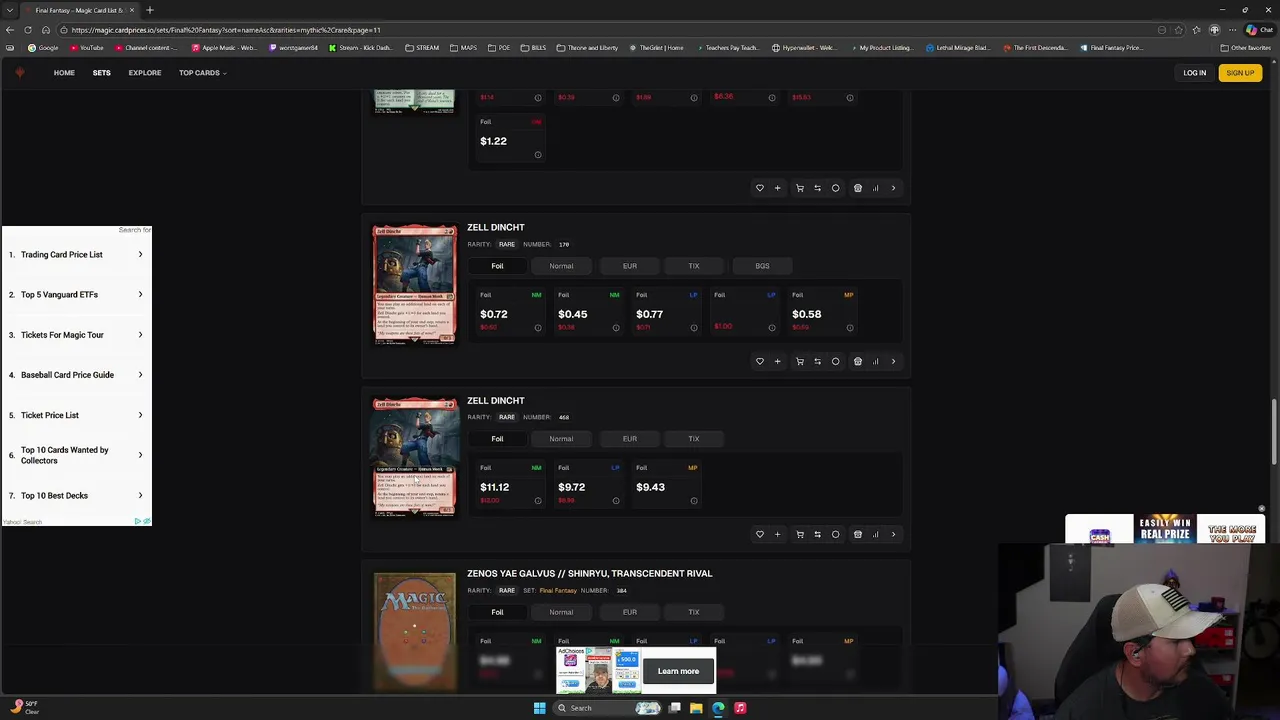The width and height of the screenshot is (1280, 720).
Task: Expand Zell Dincht #170 with chevron arrow
Action: tap(893, 361)
